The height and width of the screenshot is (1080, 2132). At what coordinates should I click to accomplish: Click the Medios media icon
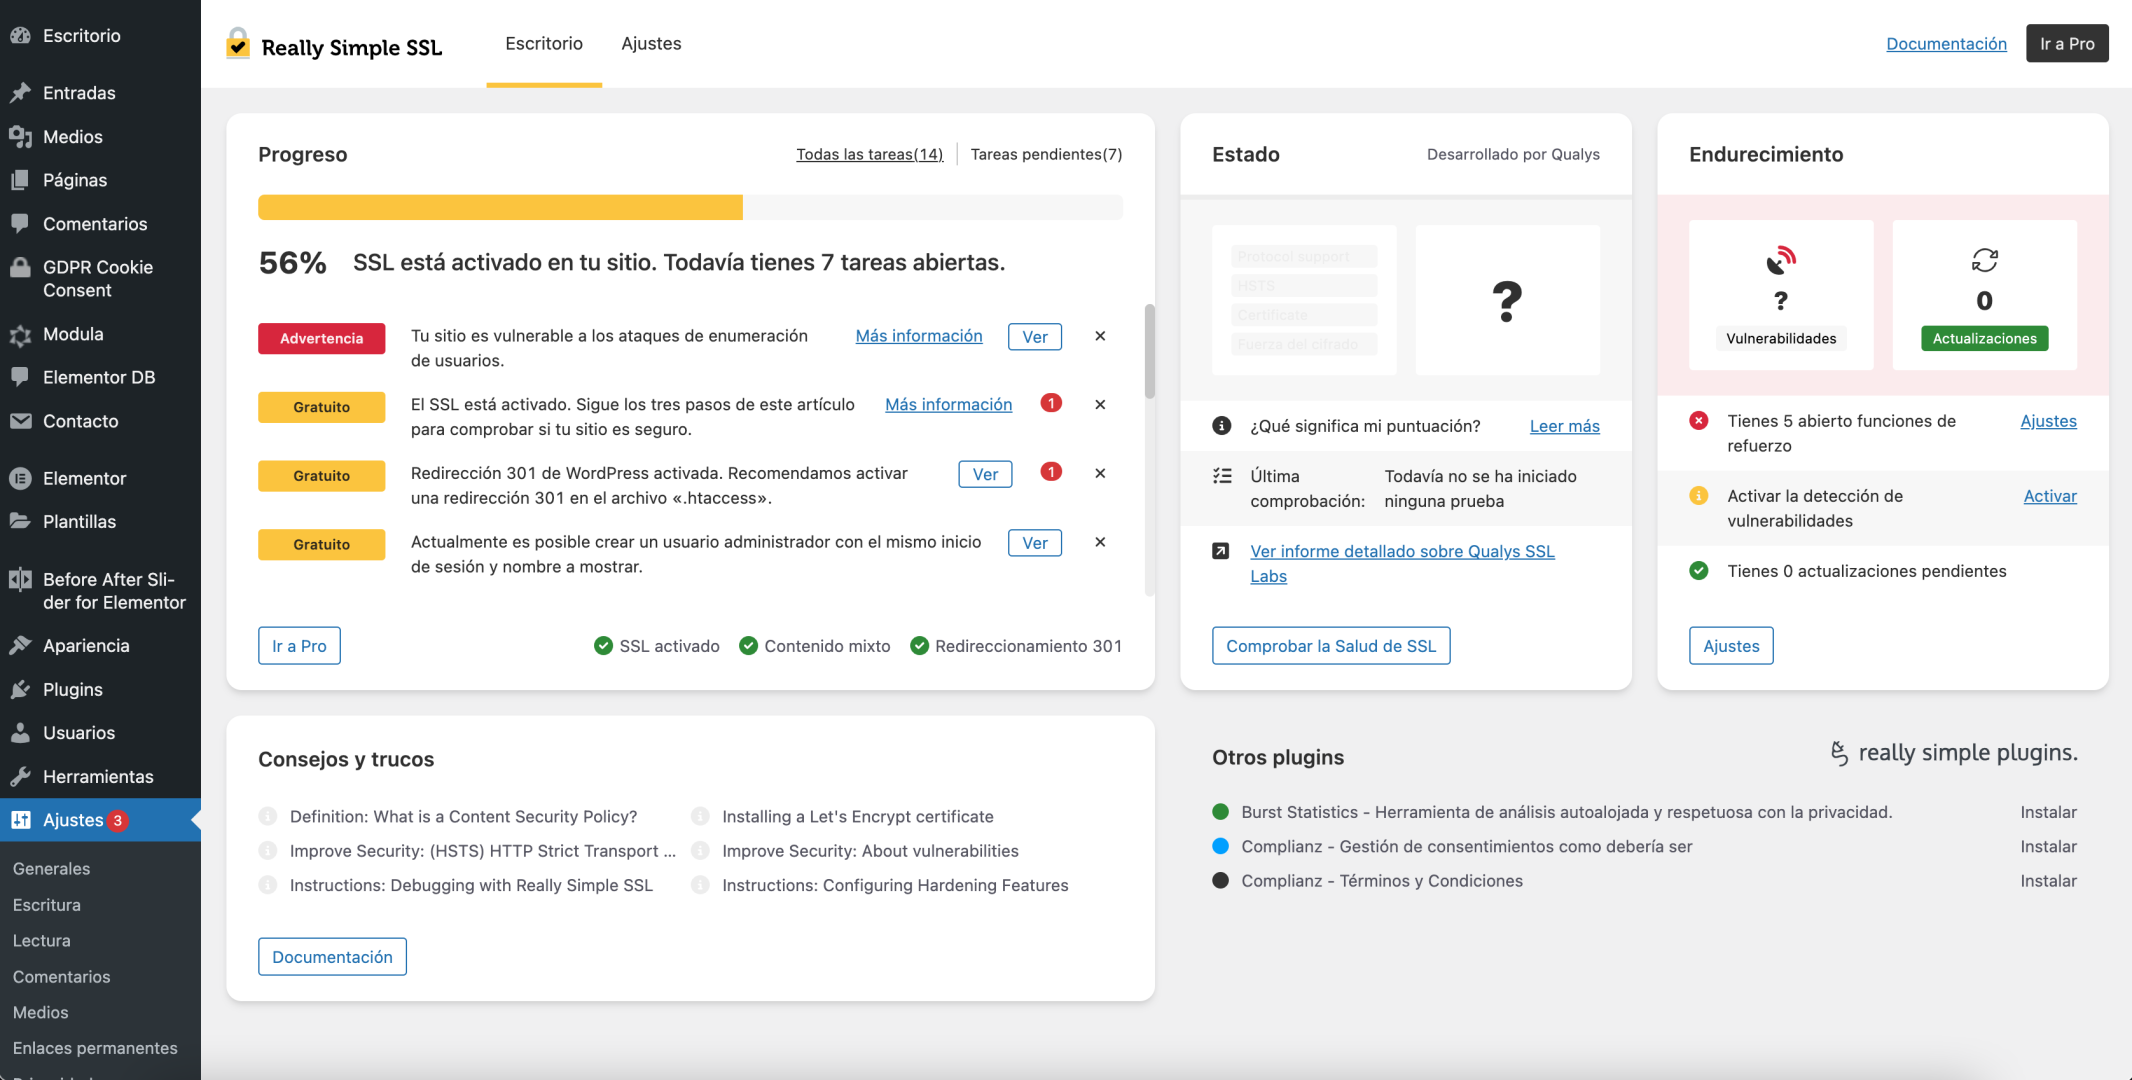click(x=20, y=136)
